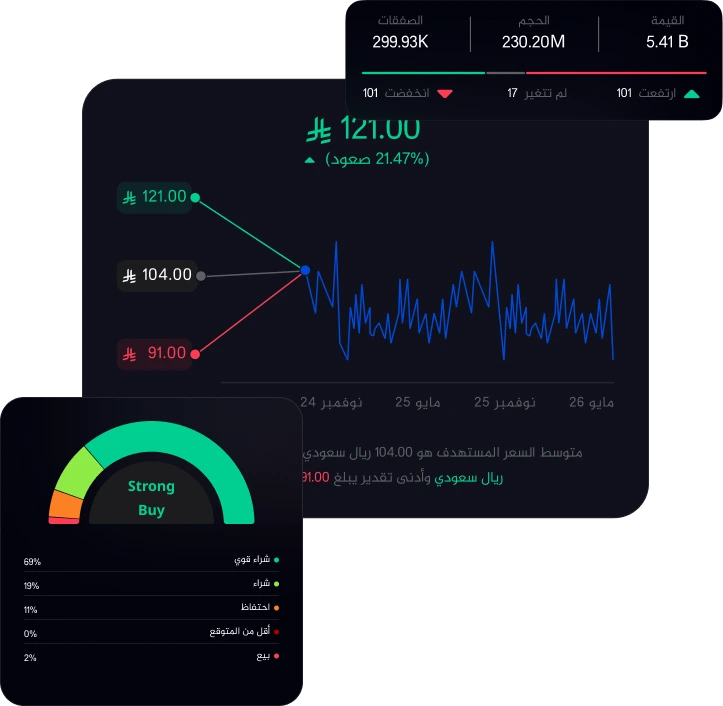Click the gray dot beside the 104.00 target

(x=201, y=276)
